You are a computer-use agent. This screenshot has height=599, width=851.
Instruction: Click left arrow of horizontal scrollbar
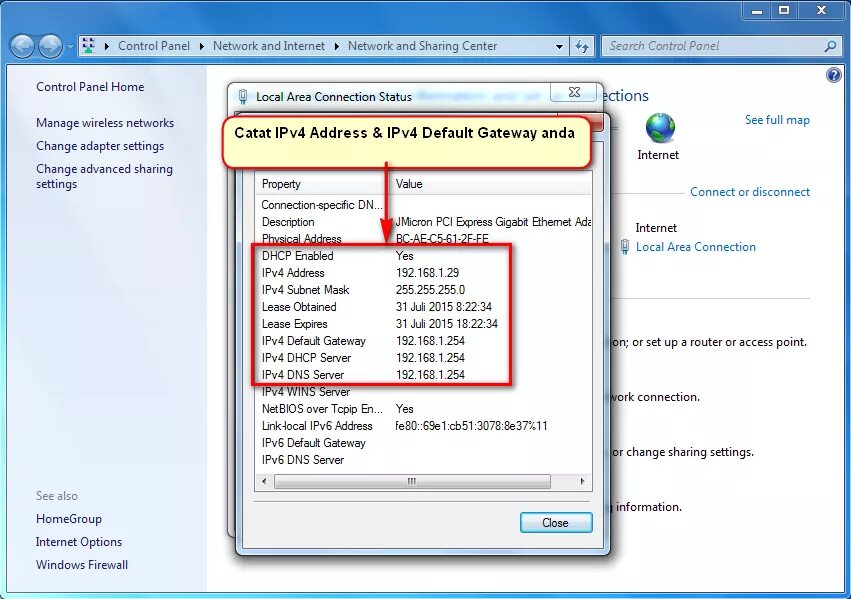click(x=264, y=481)
